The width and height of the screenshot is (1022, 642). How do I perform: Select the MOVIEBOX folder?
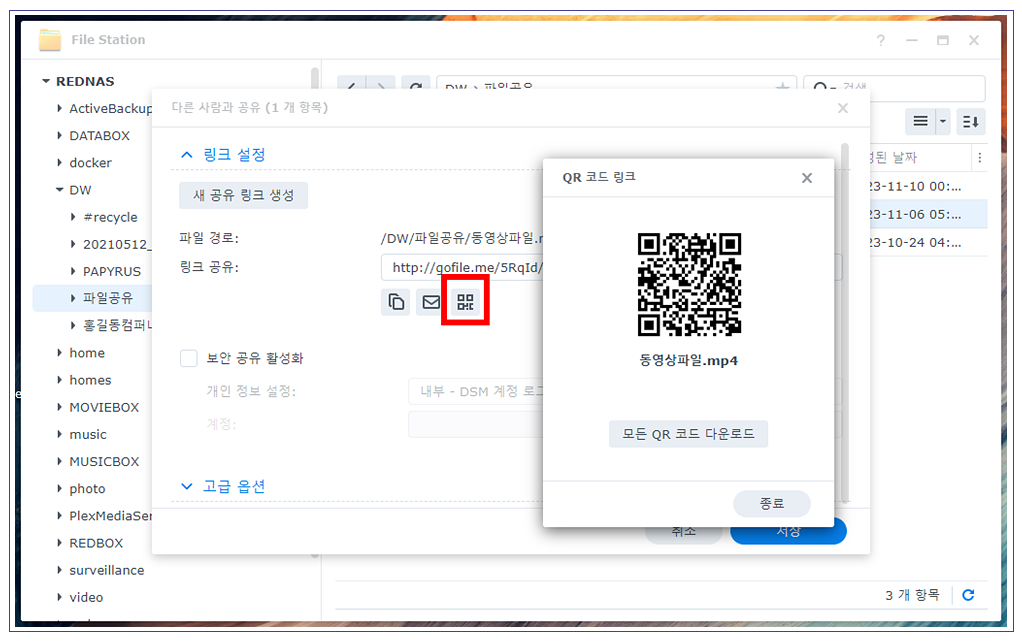pyautogui.click(x=104, y=407)
